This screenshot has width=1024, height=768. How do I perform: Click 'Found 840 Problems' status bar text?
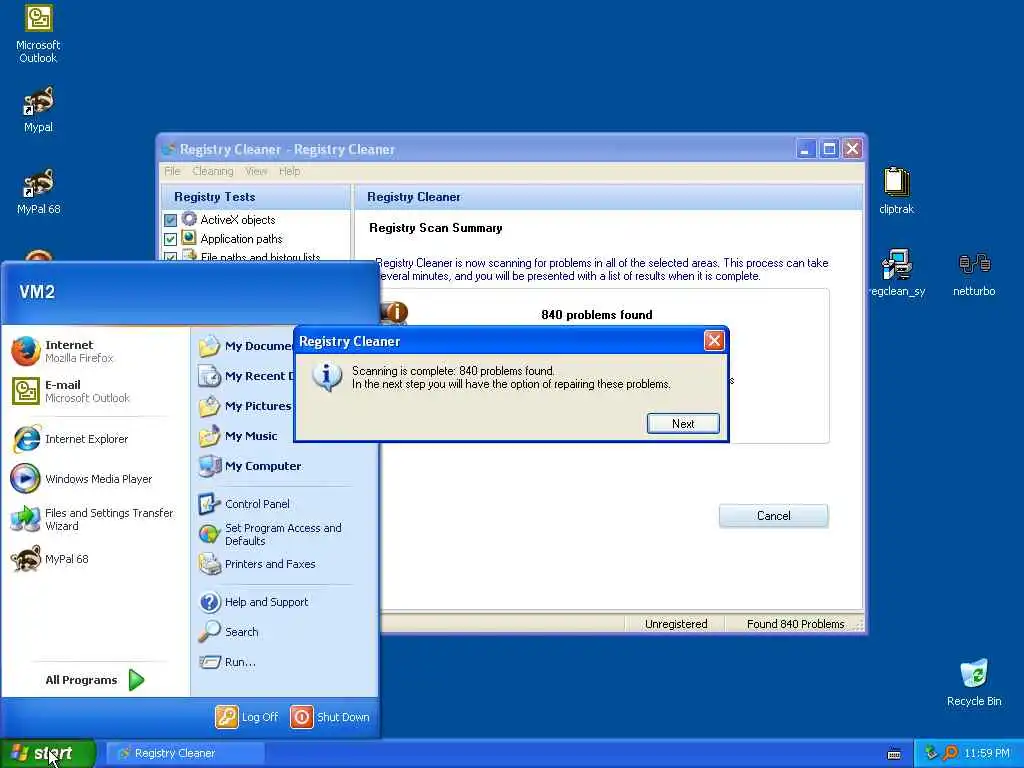coord(795,624)
